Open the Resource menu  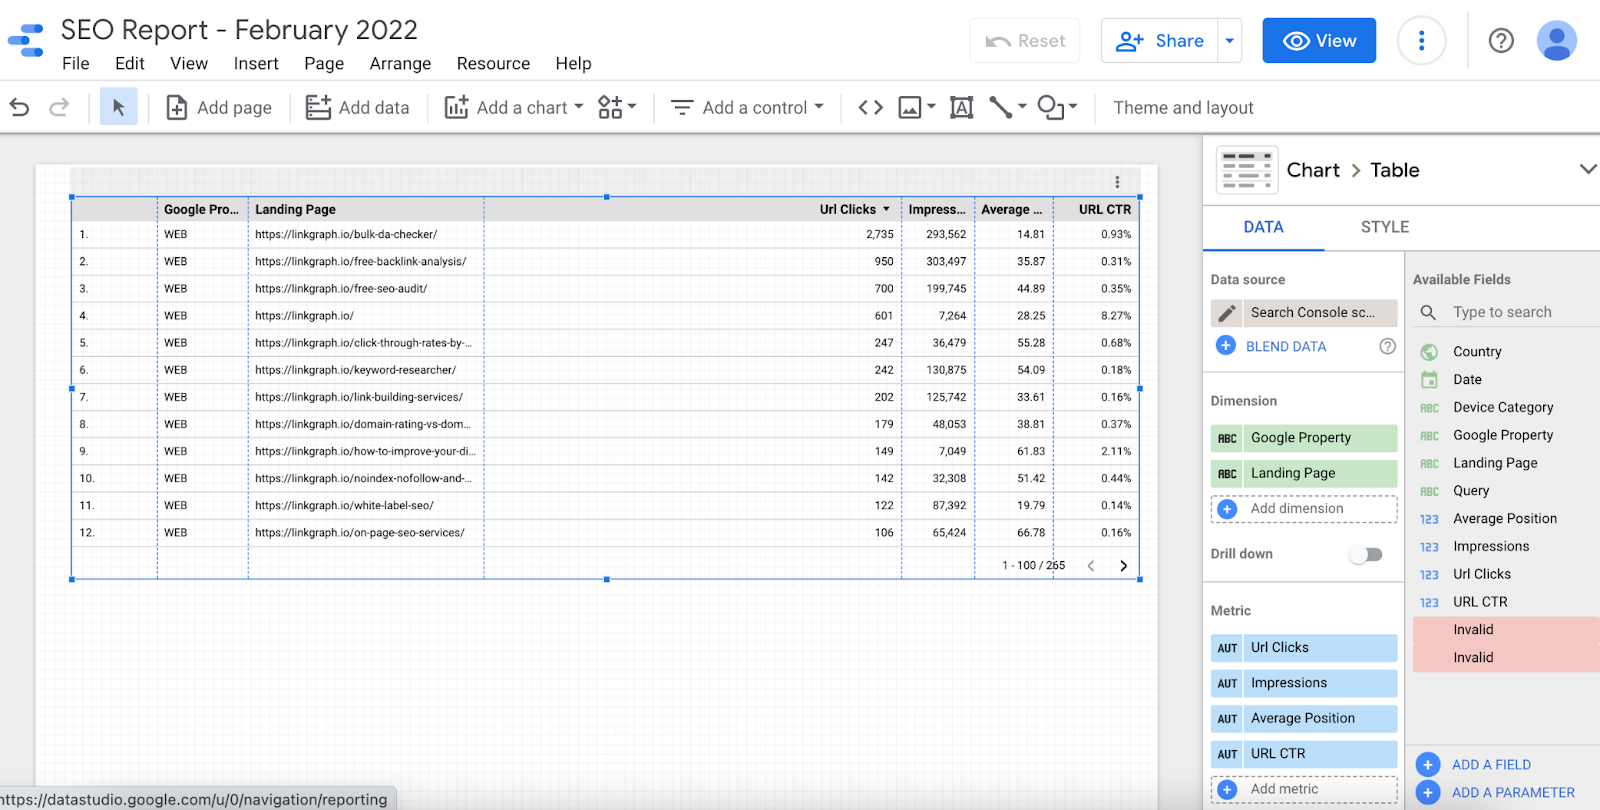point(493,64)
